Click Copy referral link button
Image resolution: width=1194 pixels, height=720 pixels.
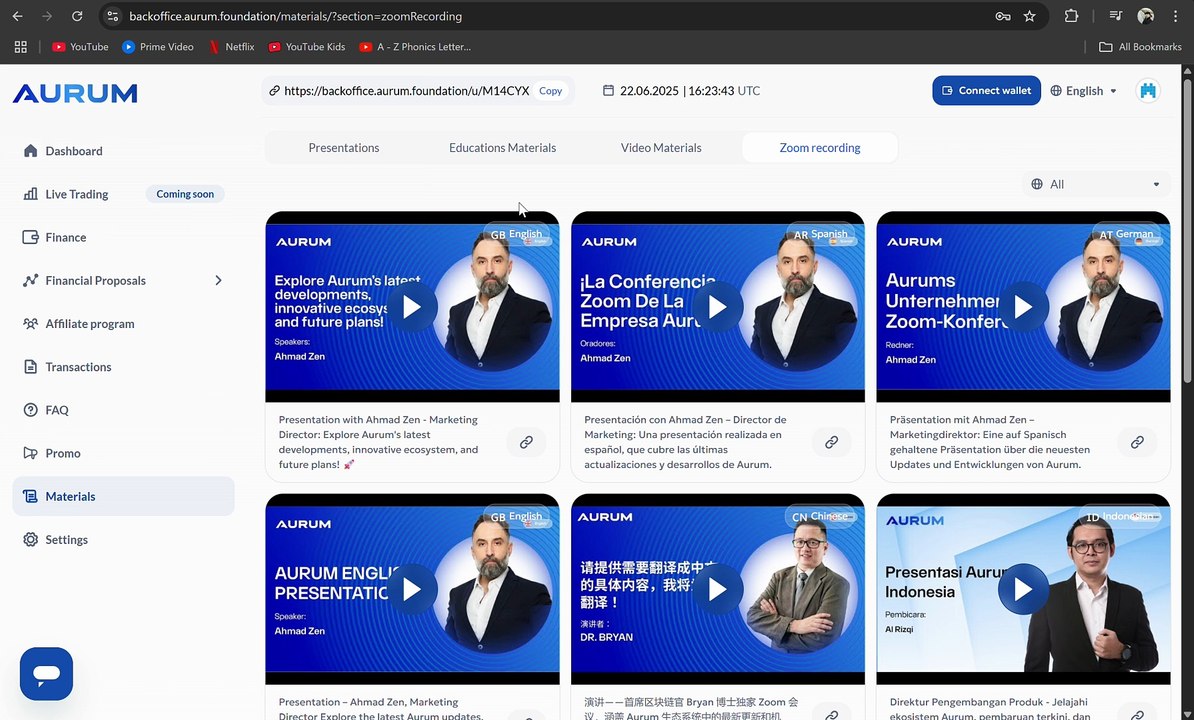pos(551,91)
